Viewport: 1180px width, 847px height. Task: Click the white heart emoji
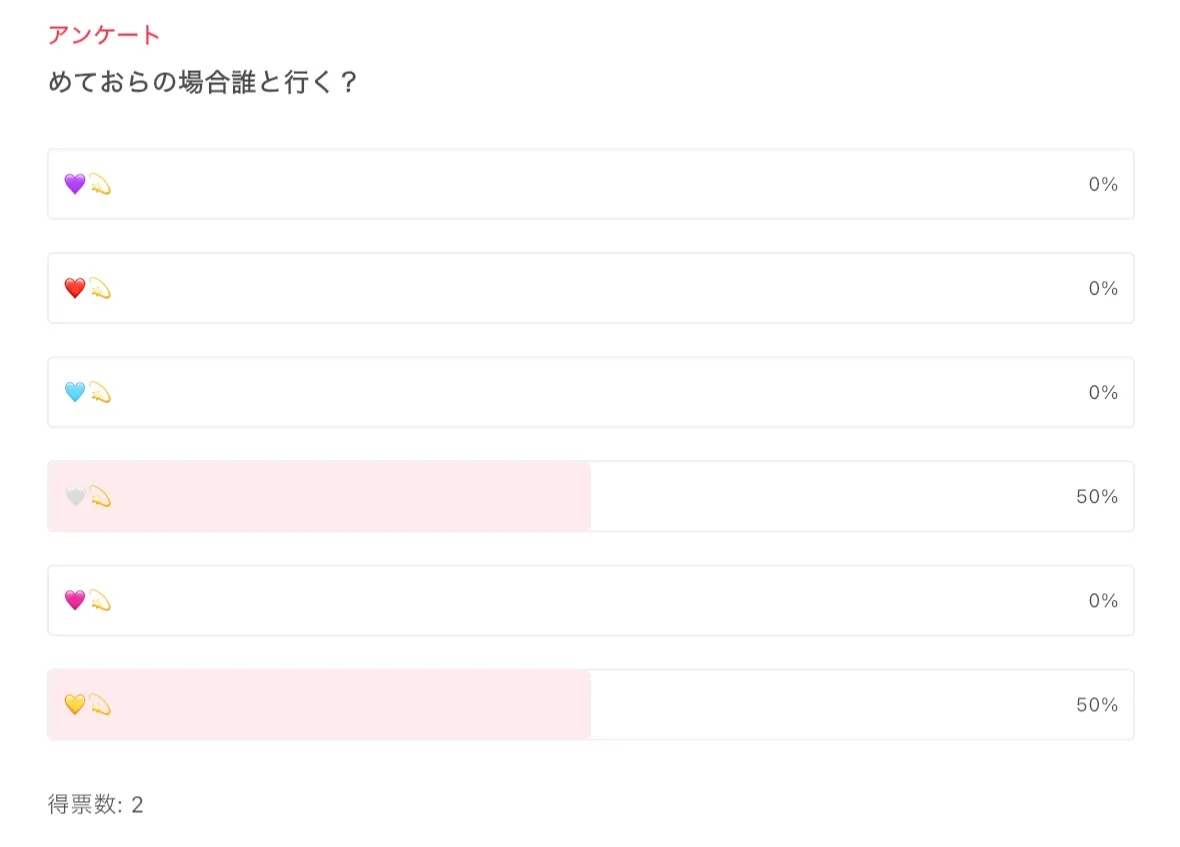point(75,496)
